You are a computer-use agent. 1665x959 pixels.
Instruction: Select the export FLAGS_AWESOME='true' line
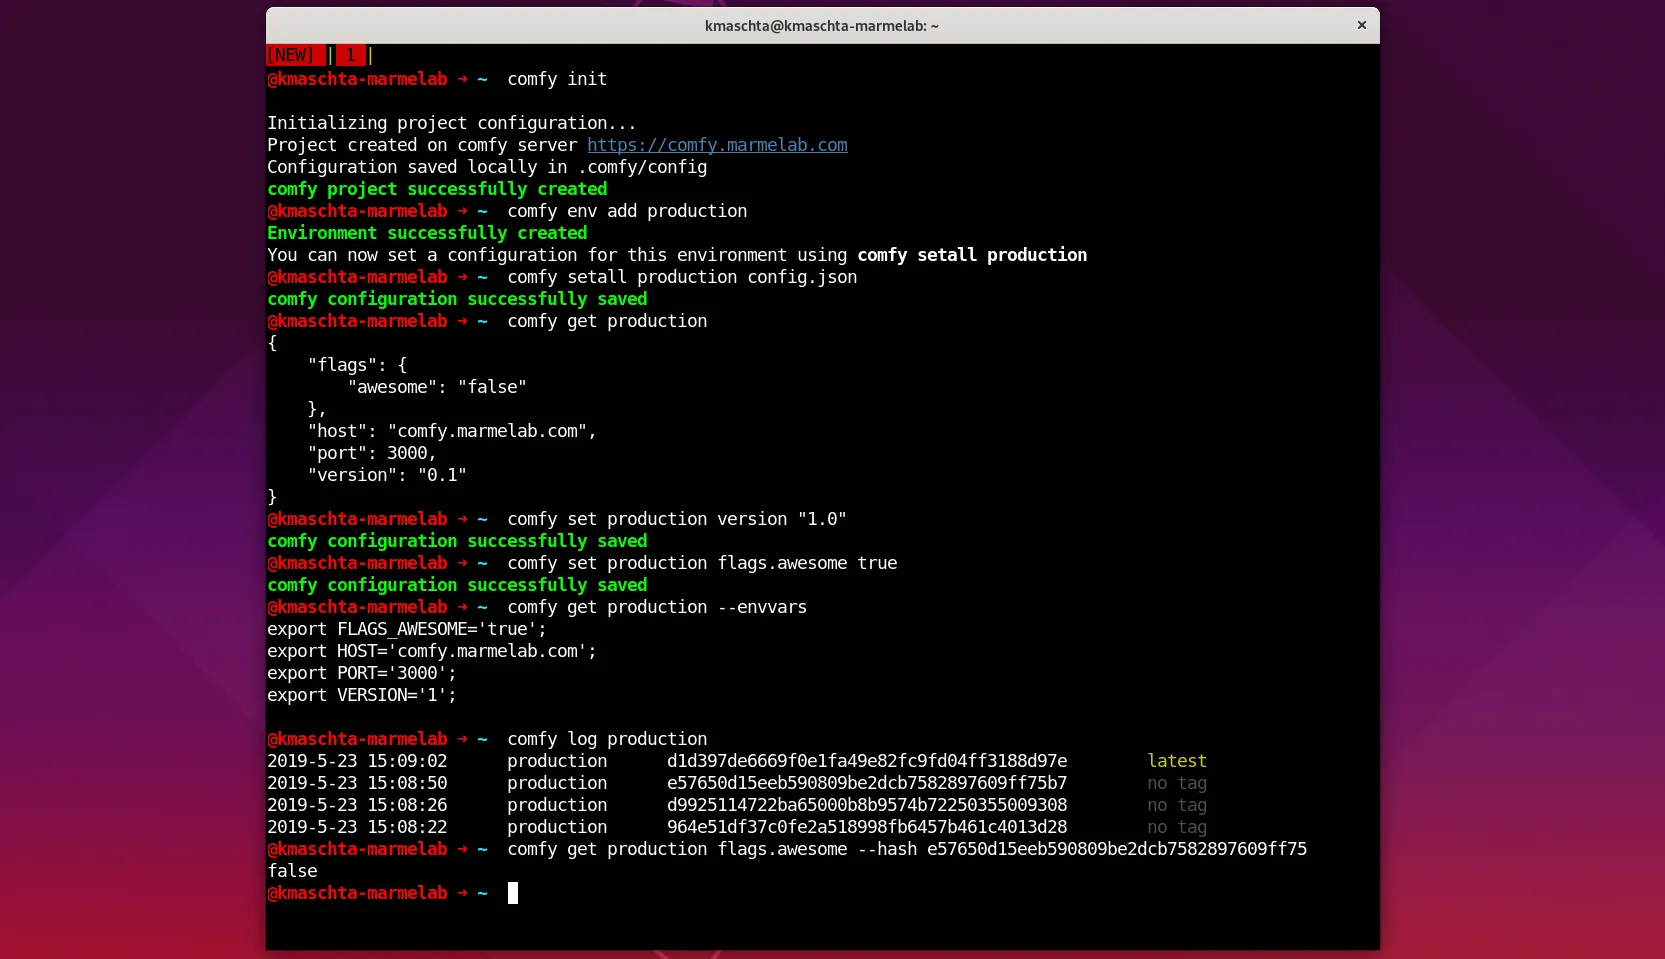406,629
